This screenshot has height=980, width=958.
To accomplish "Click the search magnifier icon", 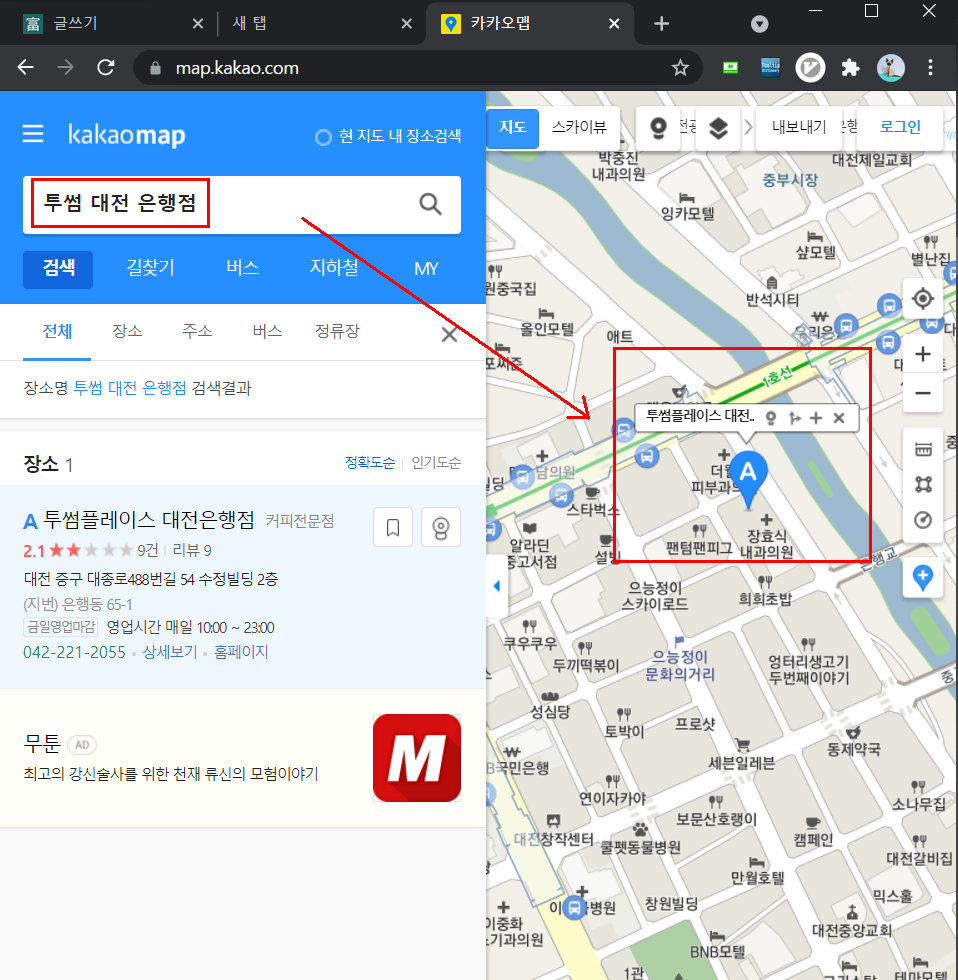I will point(430,204).
